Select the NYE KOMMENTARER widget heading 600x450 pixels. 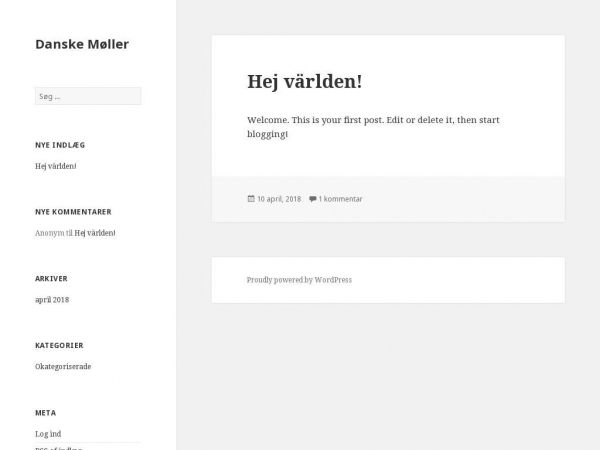click(x=73, y=212)
